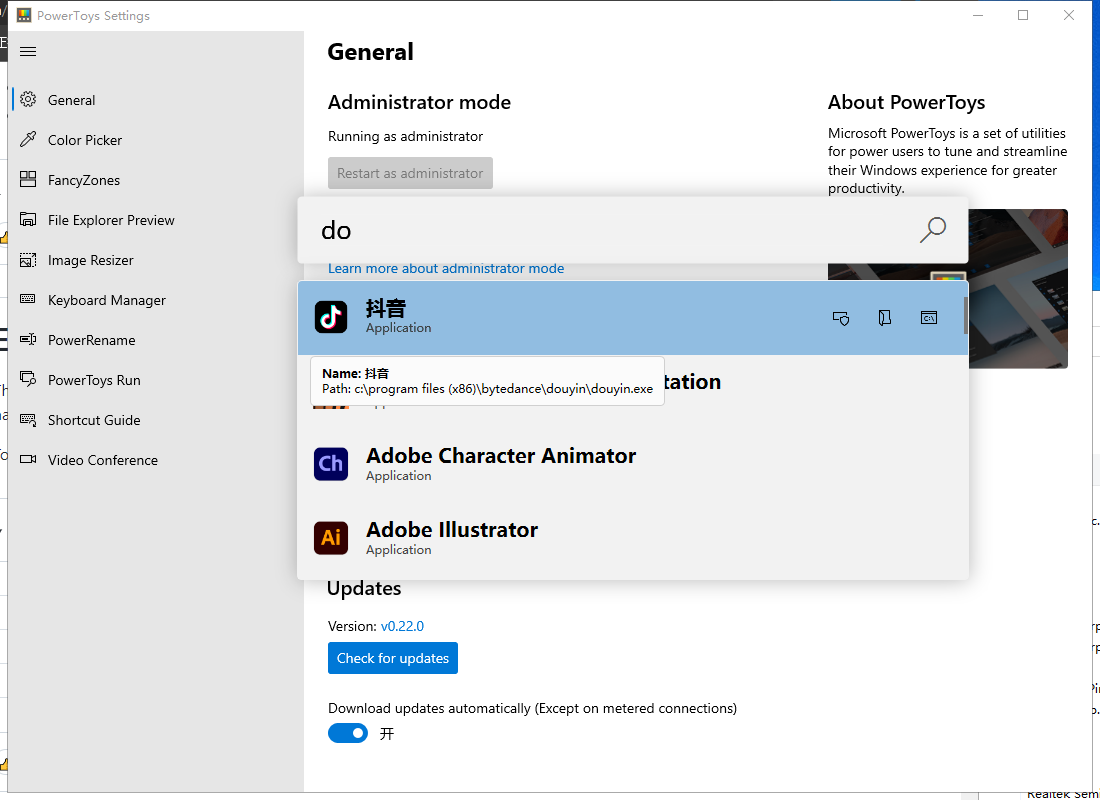The width and height of the screenshot is (1100, 800).
Task: Open the General settings page
Action: click(x=158, y=100)
